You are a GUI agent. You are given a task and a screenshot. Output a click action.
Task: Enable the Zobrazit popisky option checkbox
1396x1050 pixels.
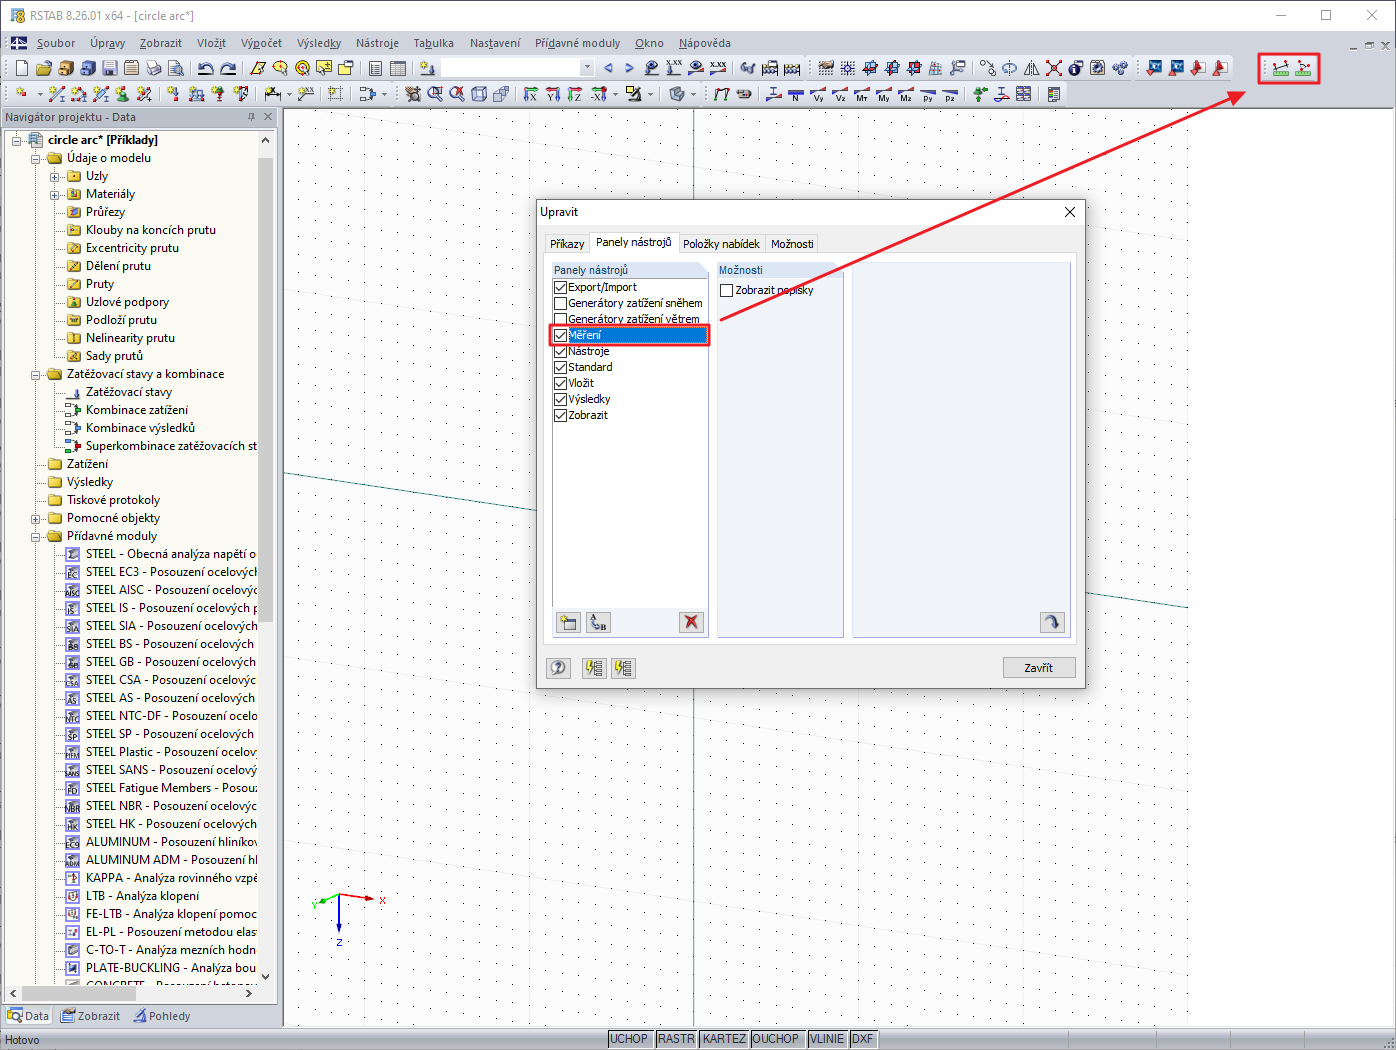(x=727, y=291)
